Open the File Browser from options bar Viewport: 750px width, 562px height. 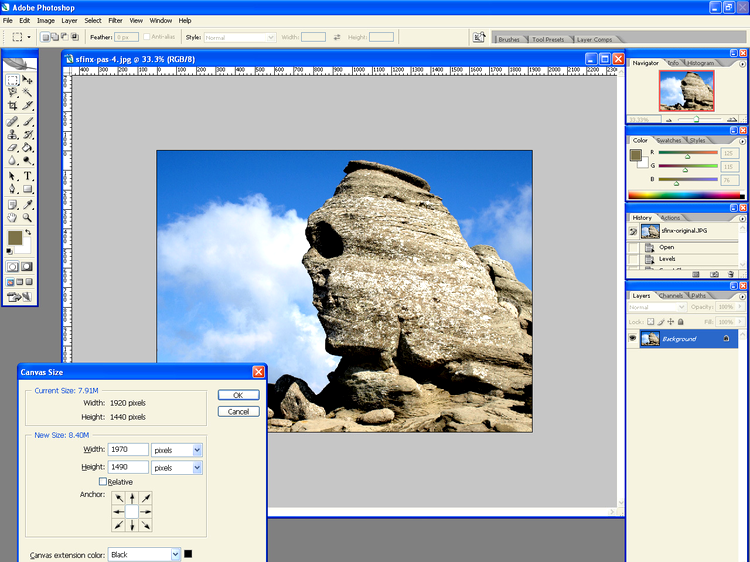[479, 37]
